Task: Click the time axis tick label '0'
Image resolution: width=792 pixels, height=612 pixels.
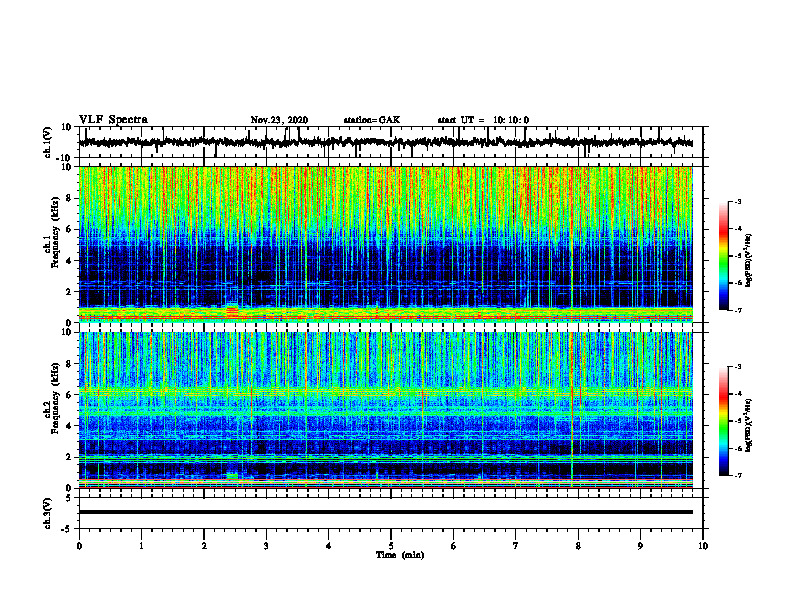Action: pos(79,546)
